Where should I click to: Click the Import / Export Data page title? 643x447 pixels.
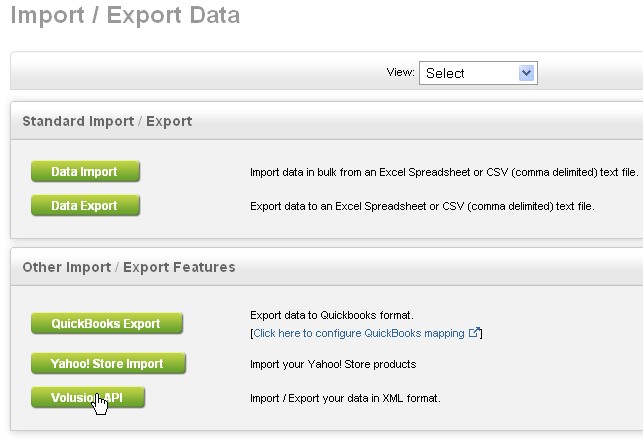click(125, 15)
